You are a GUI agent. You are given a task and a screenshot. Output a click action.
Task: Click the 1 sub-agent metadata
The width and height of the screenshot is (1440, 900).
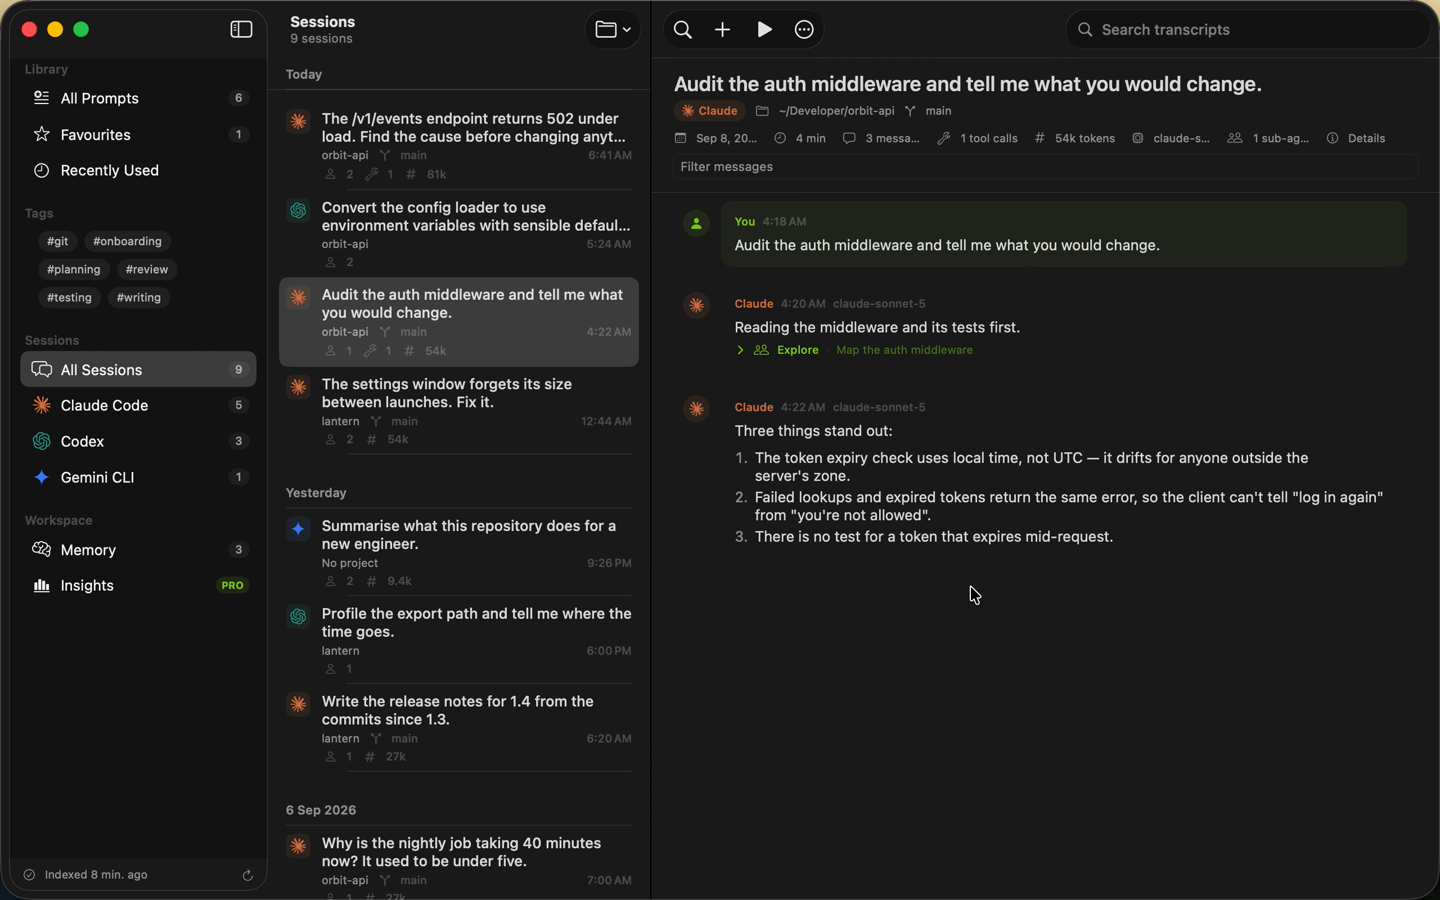[x=1268, y=138]
